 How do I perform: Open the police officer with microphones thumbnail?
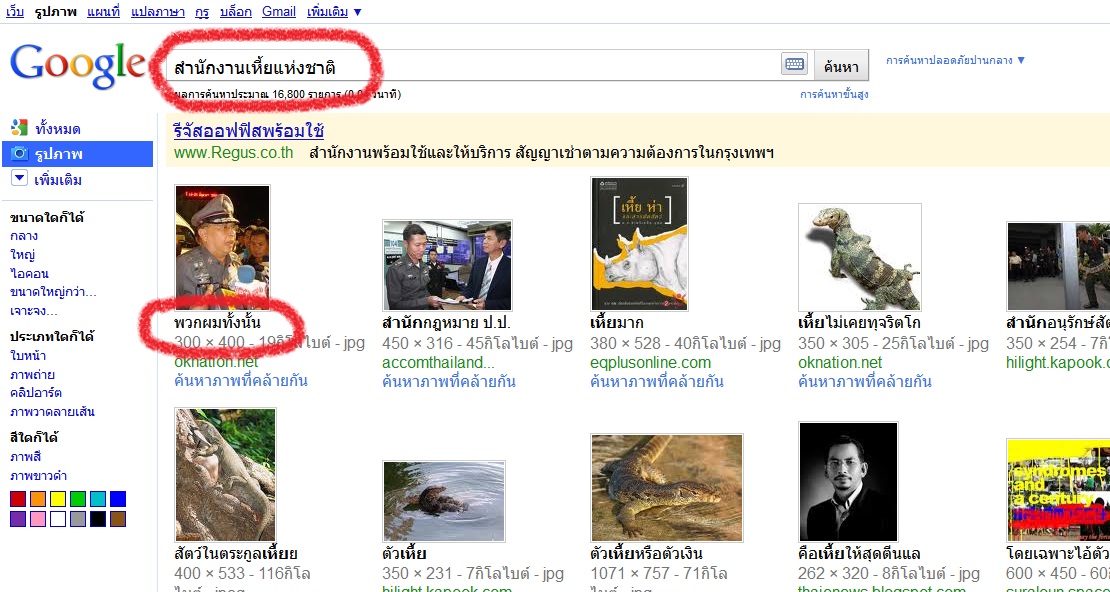[x=222, y=248]
